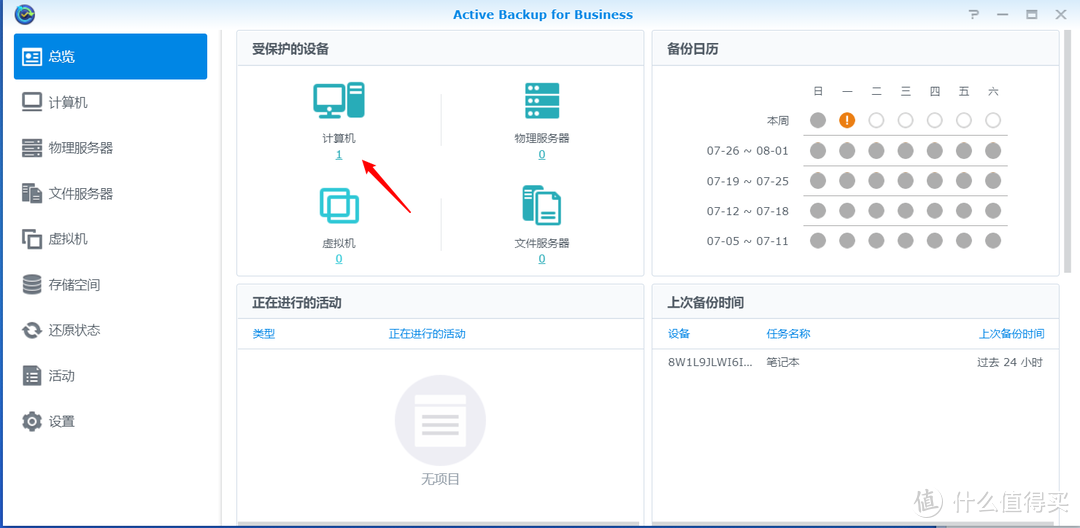This screenshot has width=1080, height=528.
Task: Open the 还原状态 sidebar section
Action: coord(110,330)
